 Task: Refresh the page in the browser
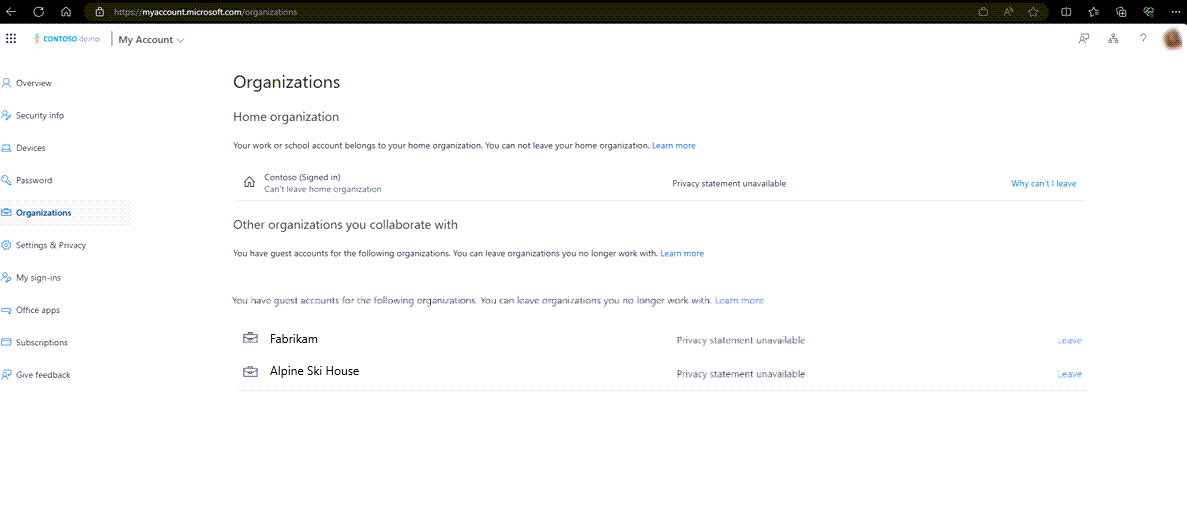pos(38,12)
